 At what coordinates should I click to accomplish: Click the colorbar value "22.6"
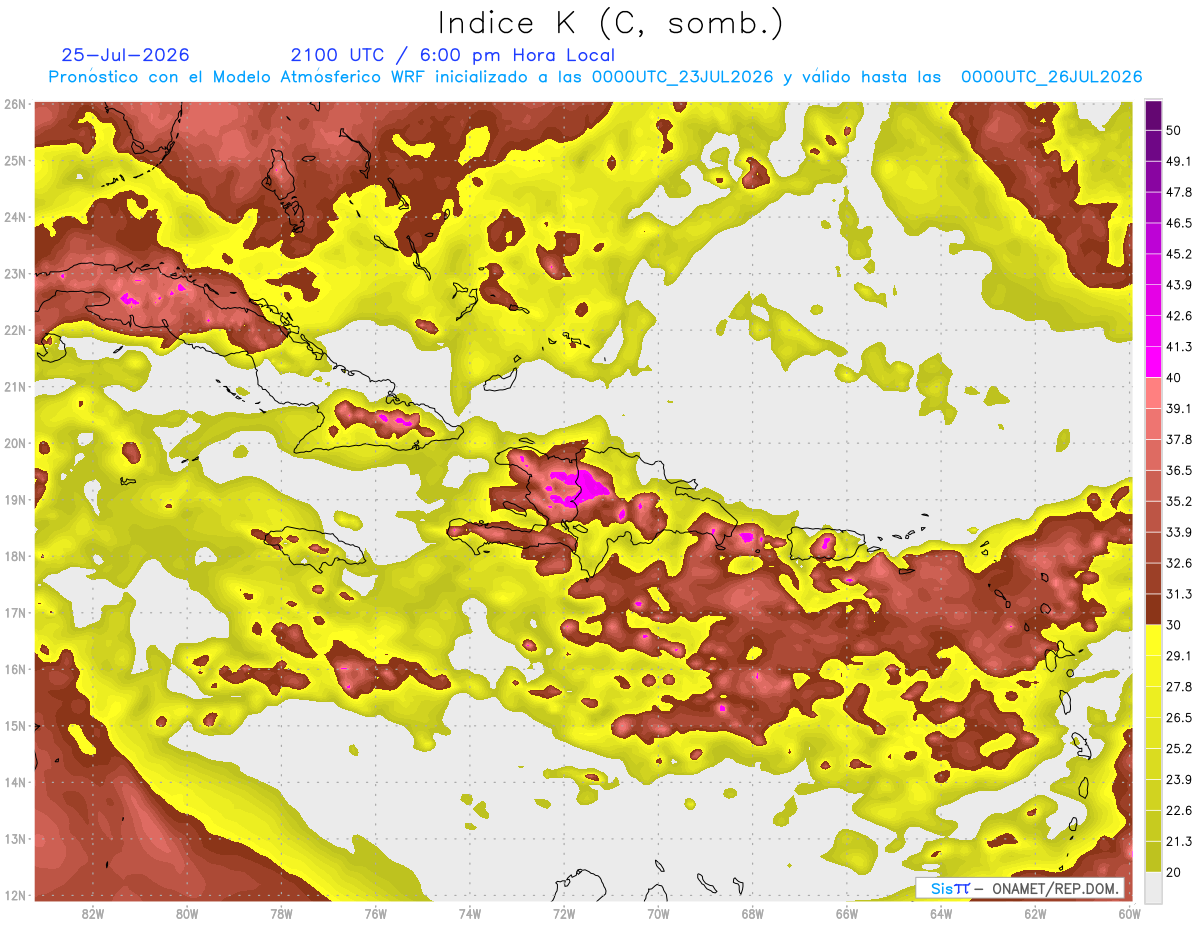pos(1179,811)
